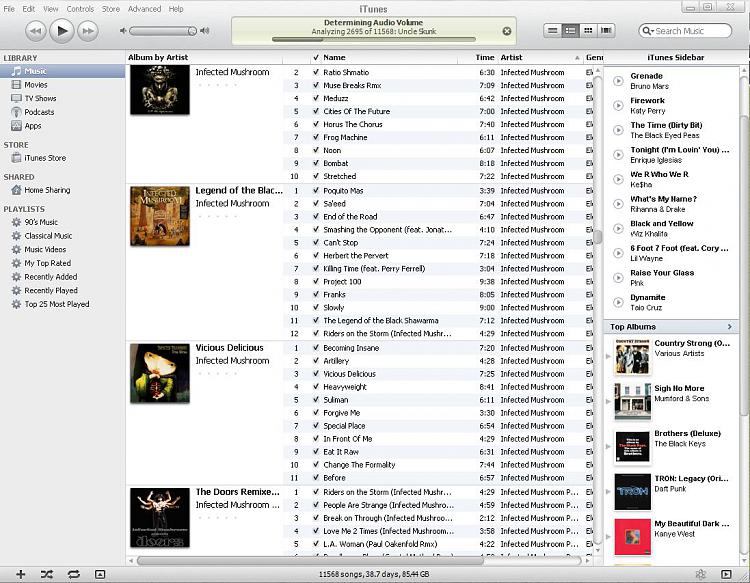The width and height of the screenshot is (750, 583).
Task: Open the Genius atom icon
Action: click(x=701, y=574)
